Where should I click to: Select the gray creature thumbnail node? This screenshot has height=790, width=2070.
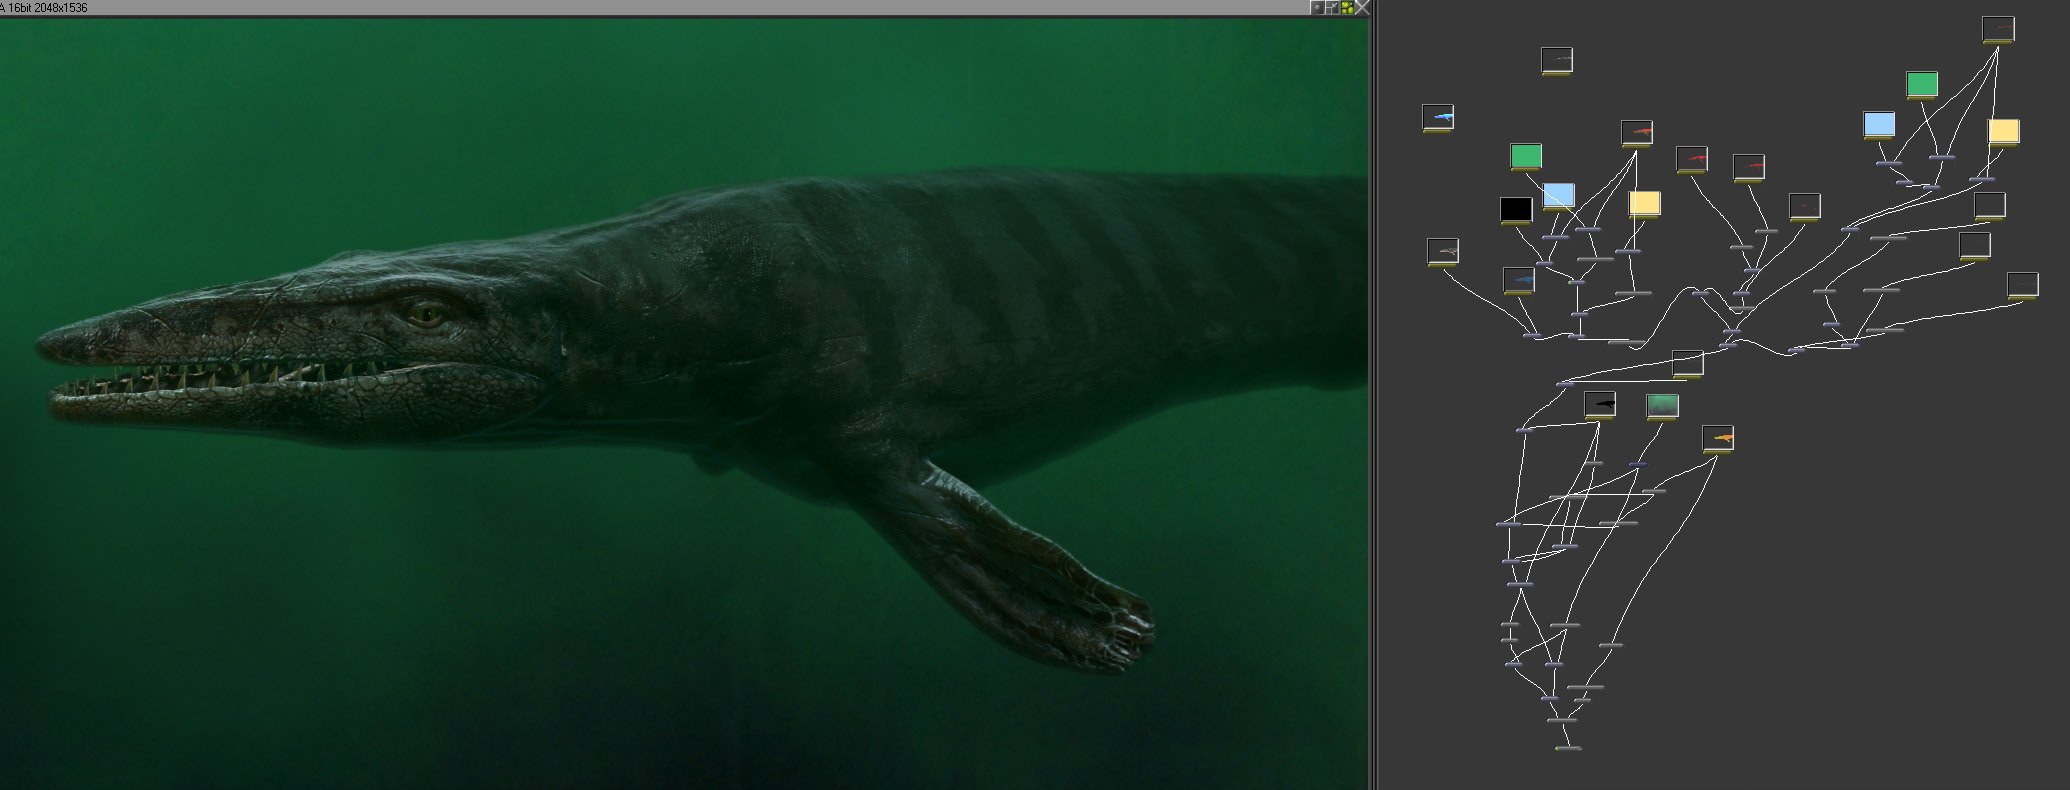[x=1442, y=251]
